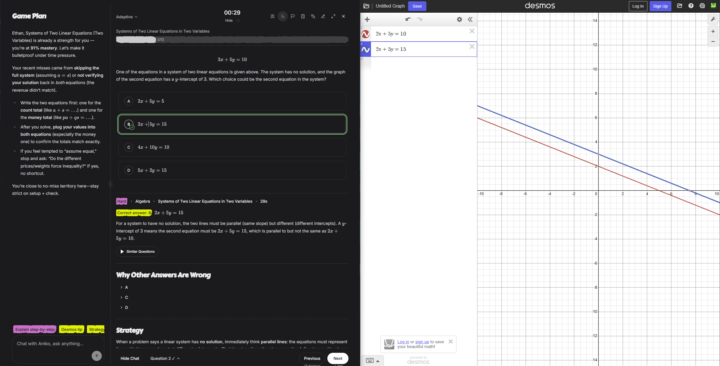The width and height of the screenshot is (720, 366).
Task: Click Hide Chat
Action: point(129,359)
